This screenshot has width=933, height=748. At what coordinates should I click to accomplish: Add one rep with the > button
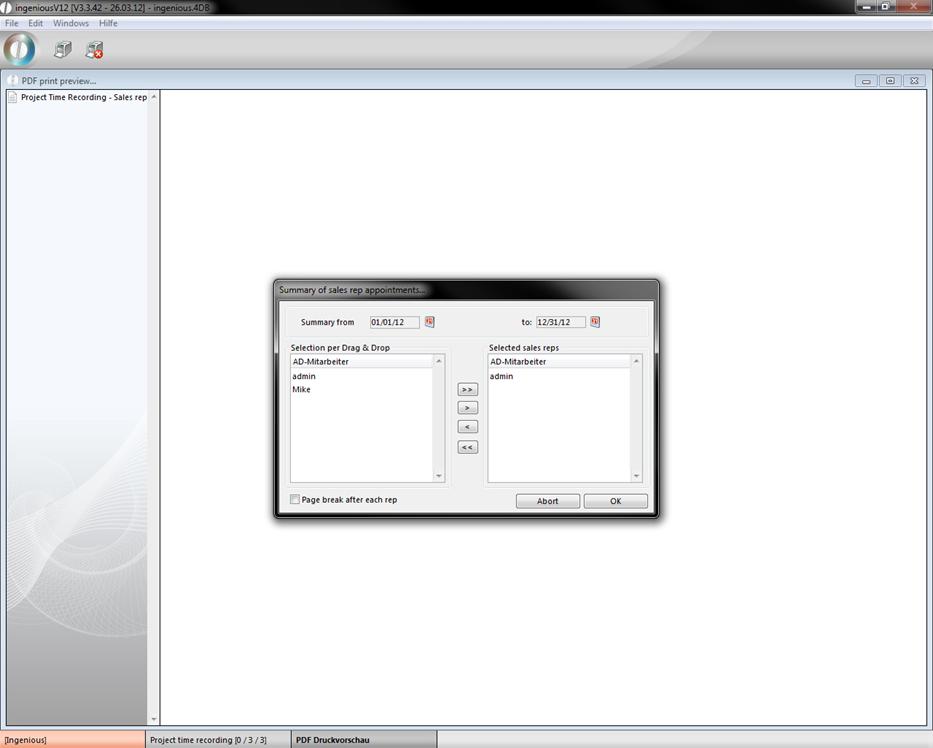pos(467,408)
